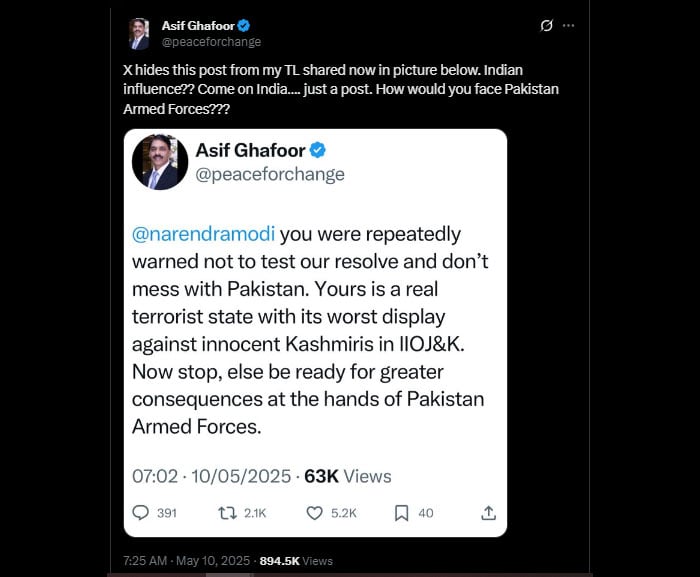Open the small profile avatar at the top of the post

(x=139, y=34)
